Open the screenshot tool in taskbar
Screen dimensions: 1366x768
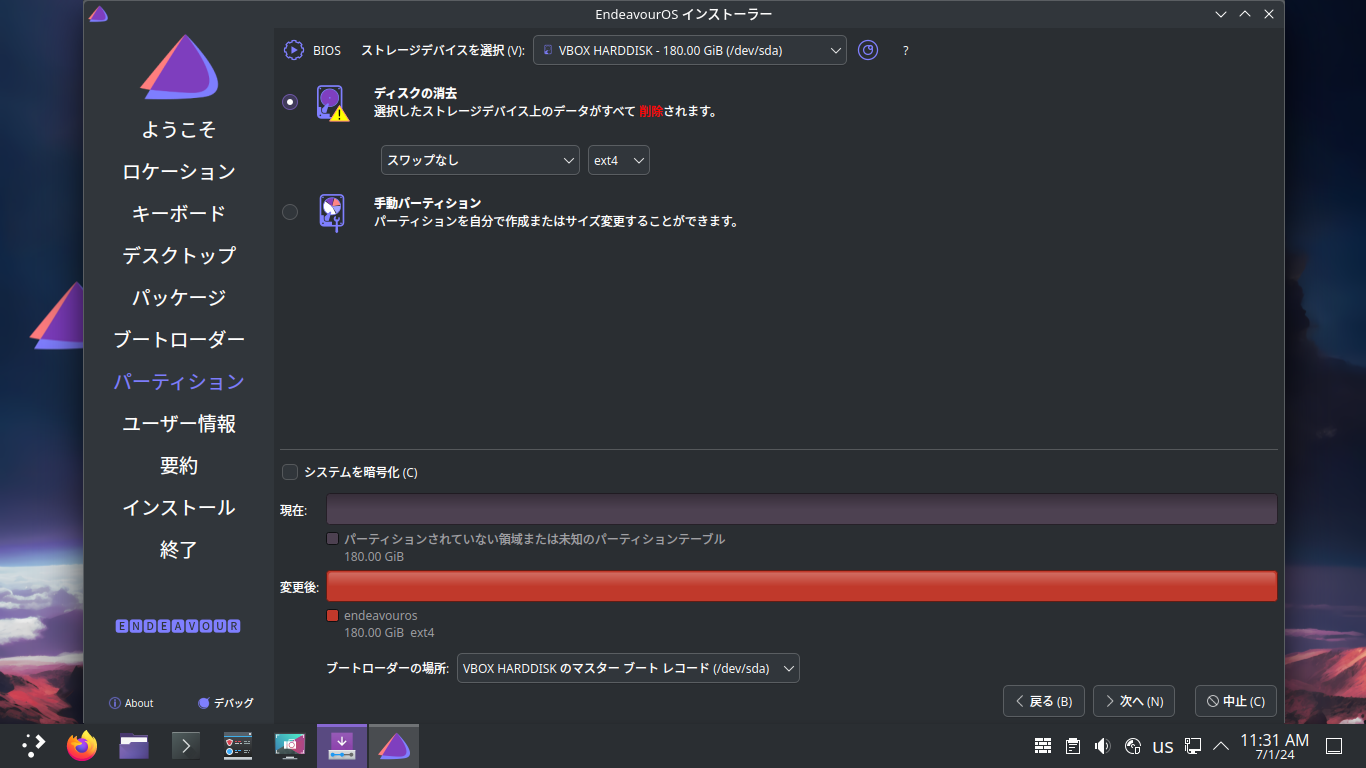290,745
